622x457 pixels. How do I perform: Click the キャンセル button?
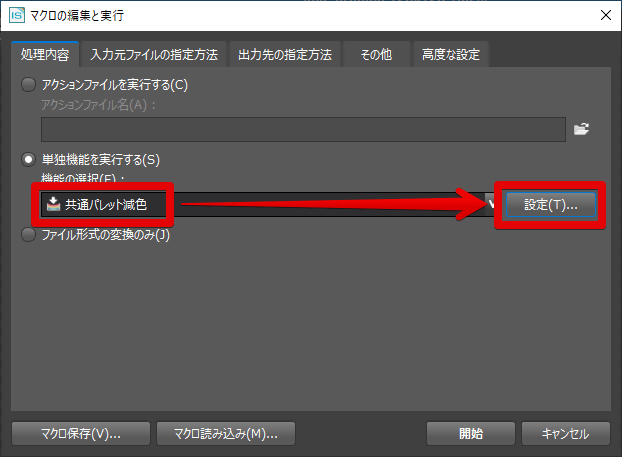click(566, 434)
